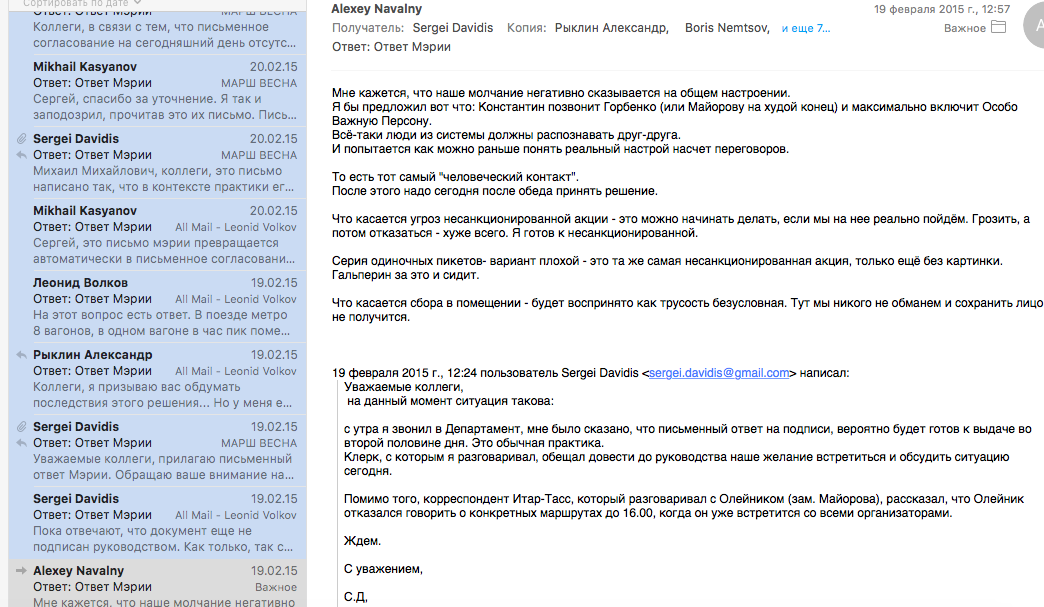Click sender name Alexey Navalny in message header
This screenshot has height=607, width=1044.
[377, 9]
